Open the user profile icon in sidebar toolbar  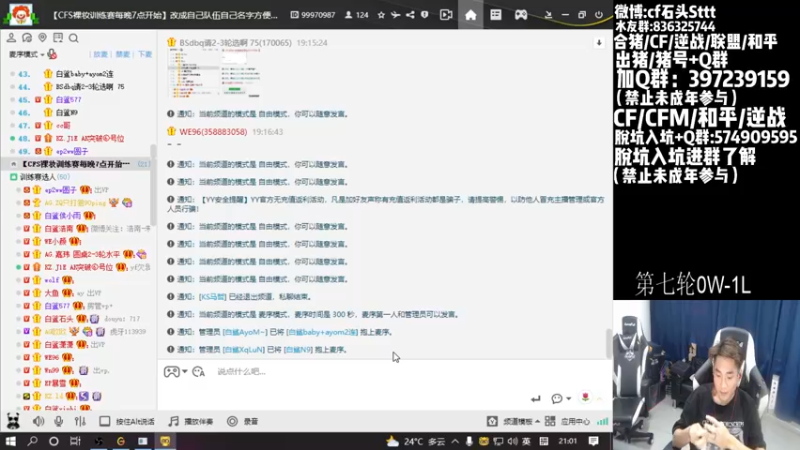[11, 38]
